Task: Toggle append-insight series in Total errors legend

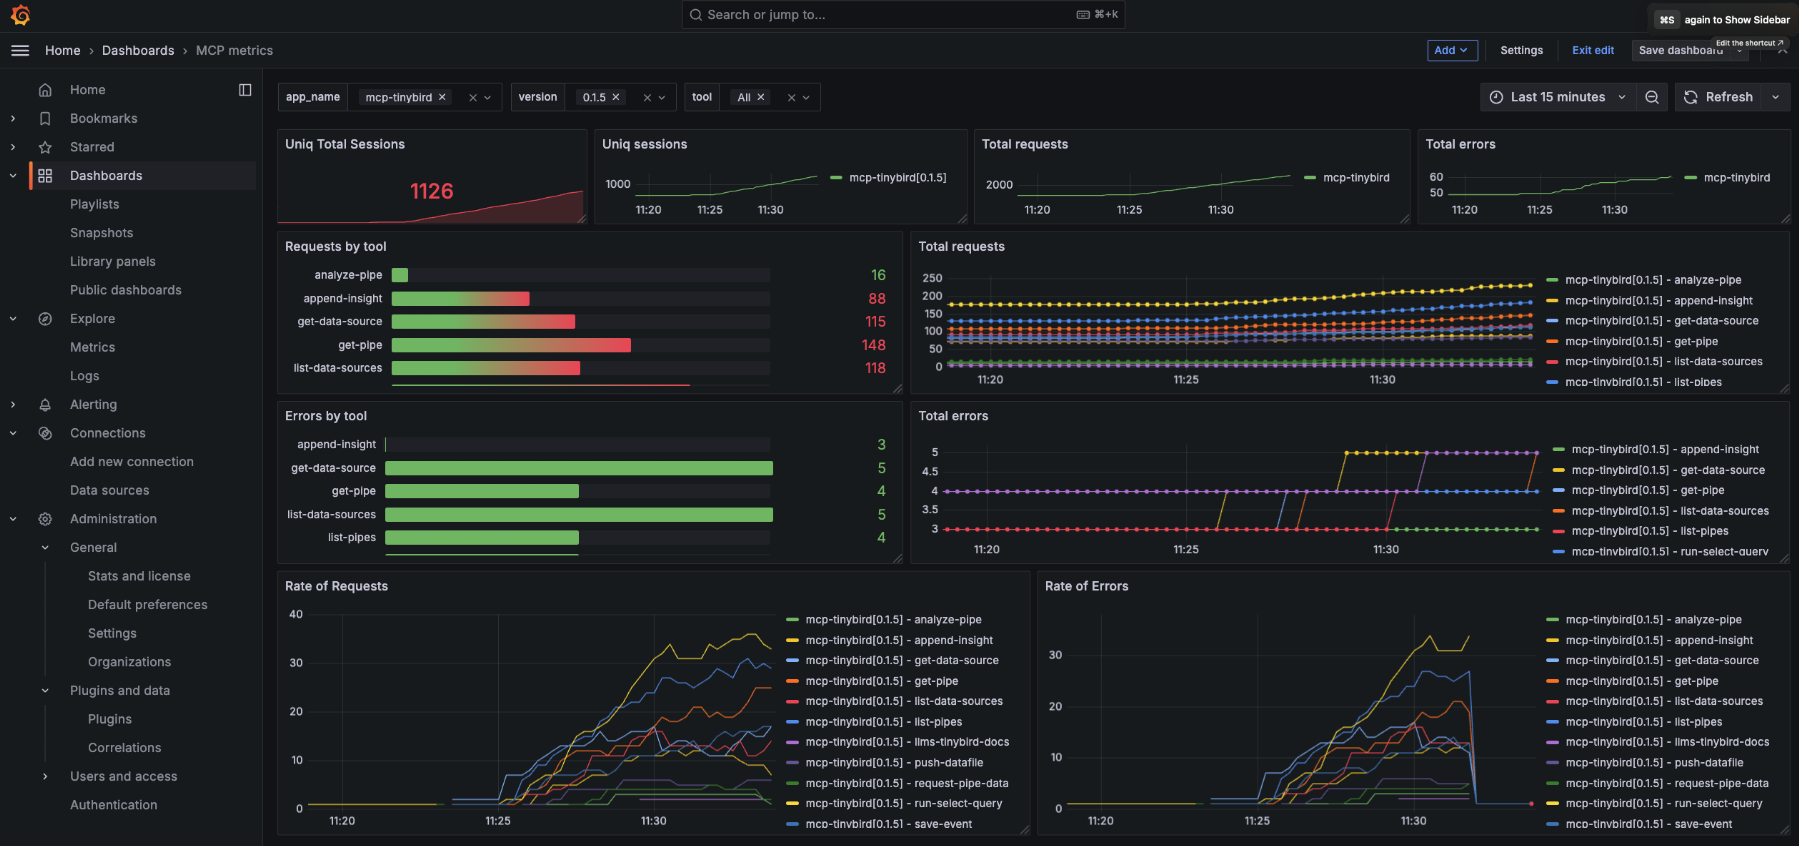Action: click(x=1665, y=450)
